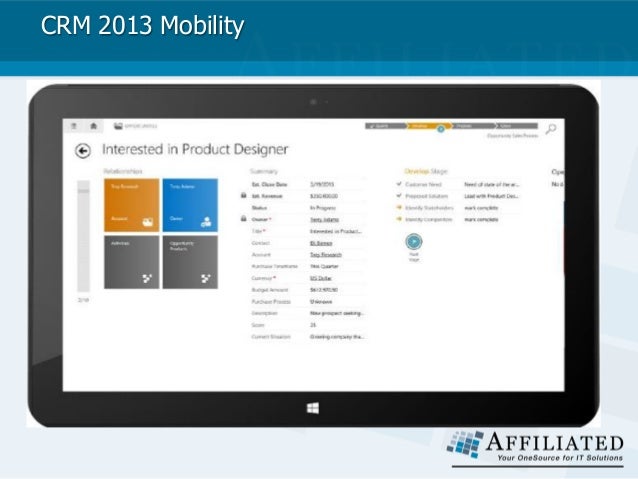
Task: Open the blue Terry Adams owner tile
Action: coord(190,205)
